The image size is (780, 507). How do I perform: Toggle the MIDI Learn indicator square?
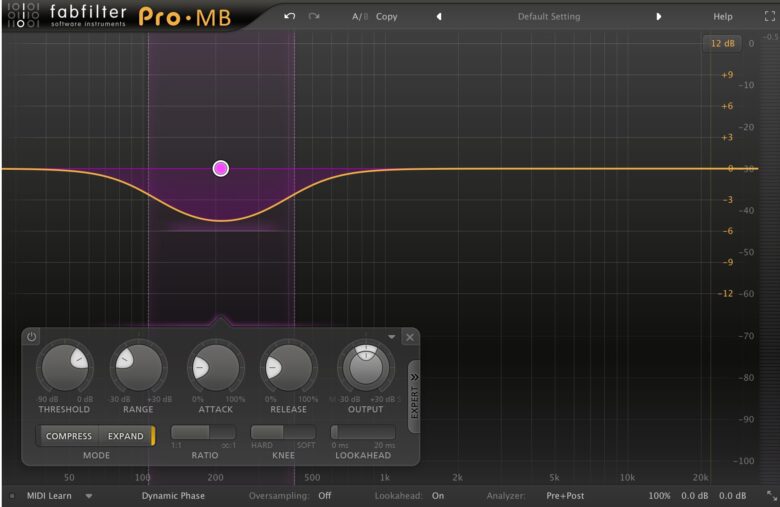click(x=12, y=496)
